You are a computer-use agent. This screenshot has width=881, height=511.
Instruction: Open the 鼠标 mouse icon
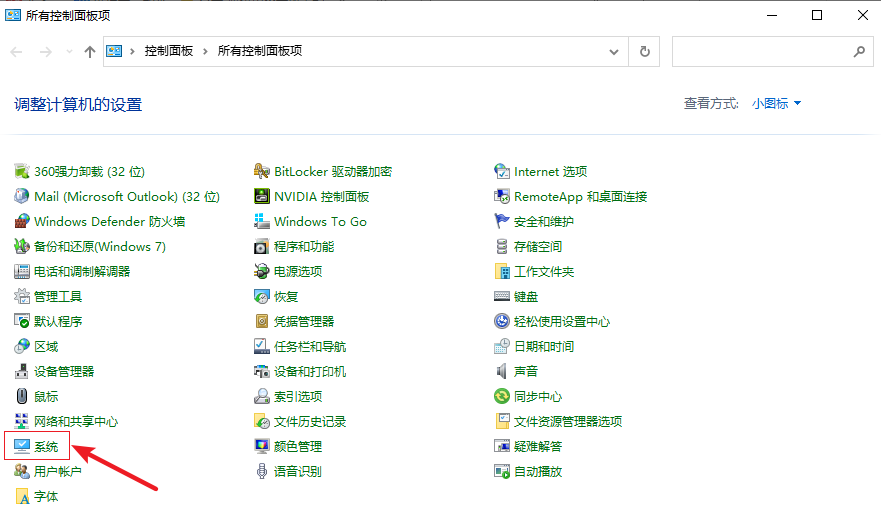tap(22, 397)
